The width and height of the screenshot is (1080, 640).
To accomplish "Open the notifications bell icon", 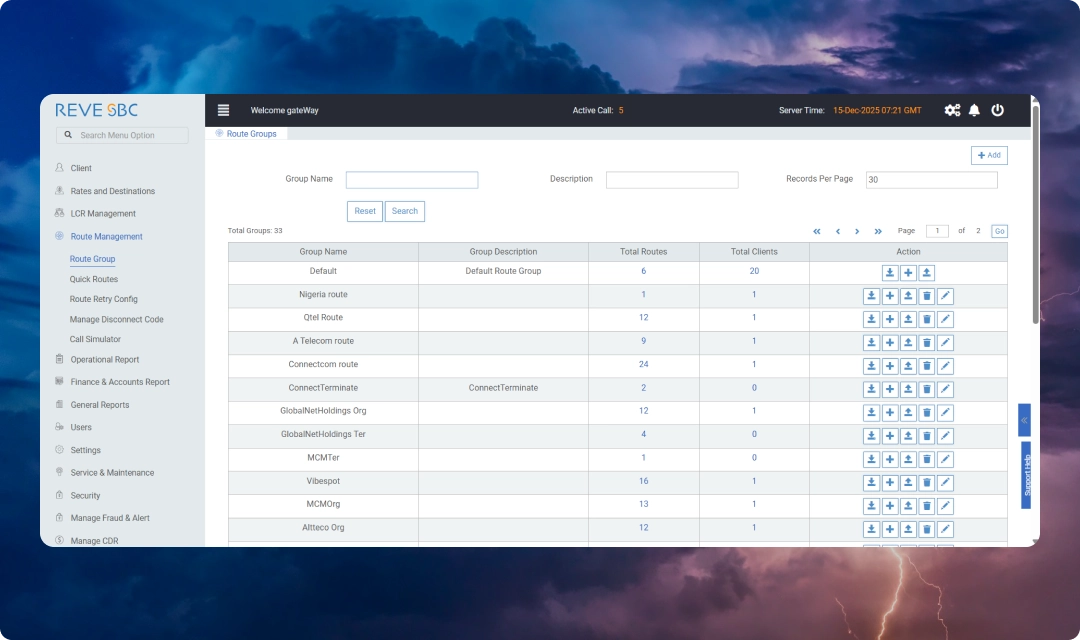I will click(x=974, y=110).
